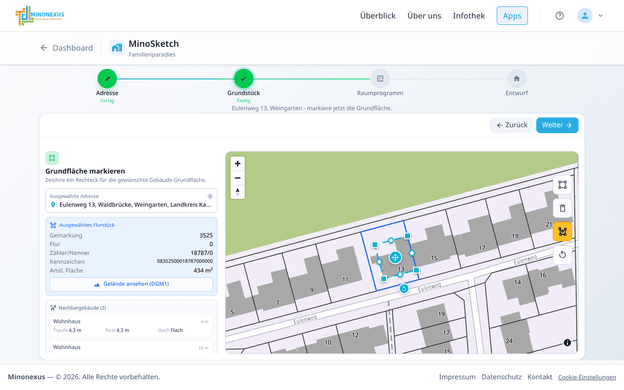
Task: Open the Impressum link
Action: (x=457, y=377)
